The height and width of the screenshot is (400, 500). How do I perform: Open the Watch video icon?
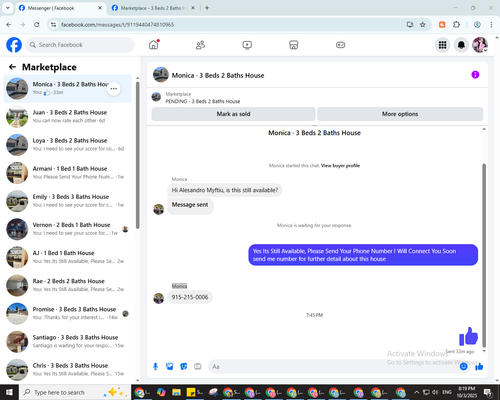pos(247,45)
